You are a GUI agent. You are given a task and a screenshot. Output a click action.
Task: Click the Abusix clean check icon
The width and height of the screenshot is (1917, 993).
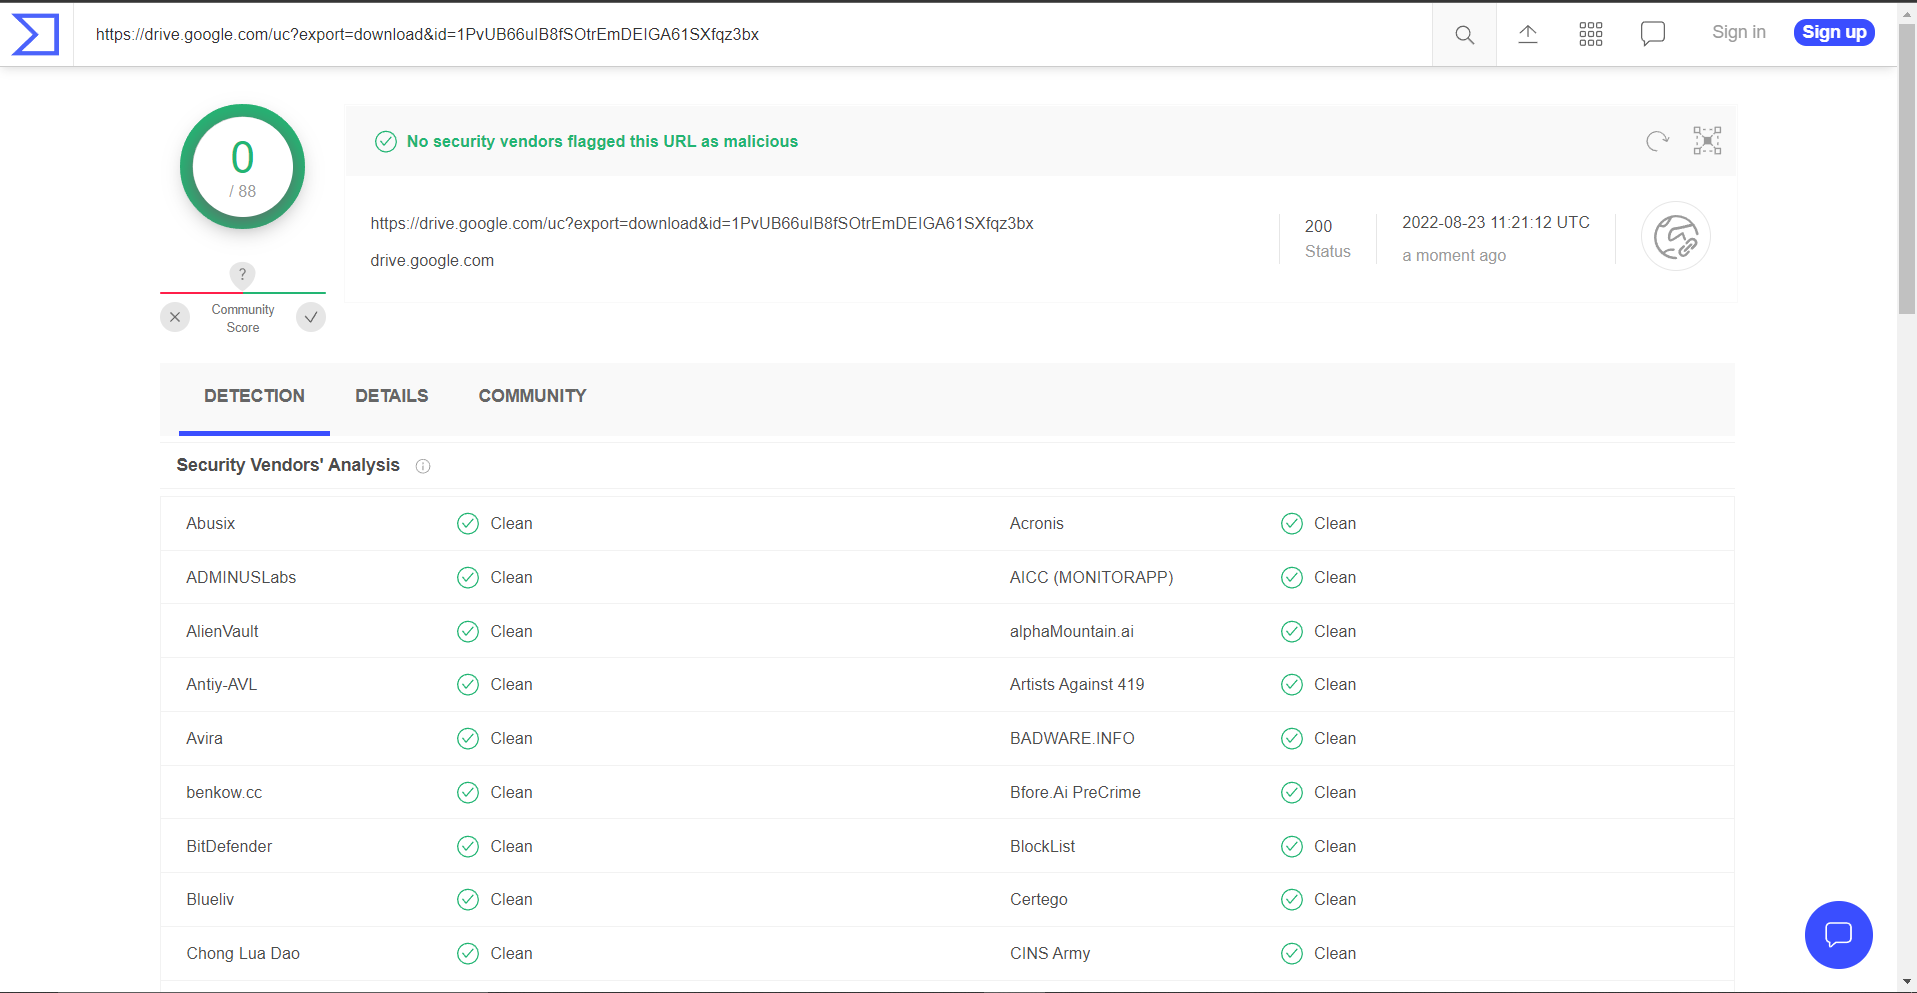pyautogui.click(x=468, y=524)
